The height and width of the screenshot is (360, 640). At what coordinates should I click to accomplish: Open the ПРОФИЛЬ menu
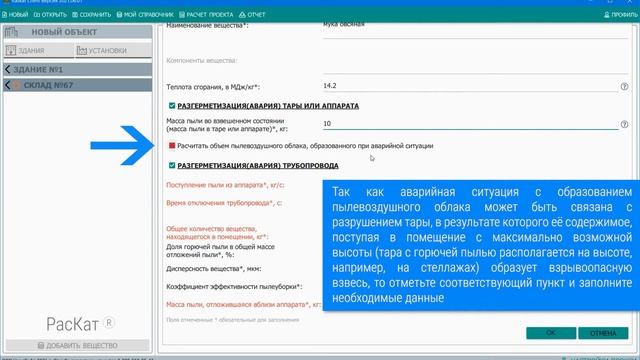621,15
